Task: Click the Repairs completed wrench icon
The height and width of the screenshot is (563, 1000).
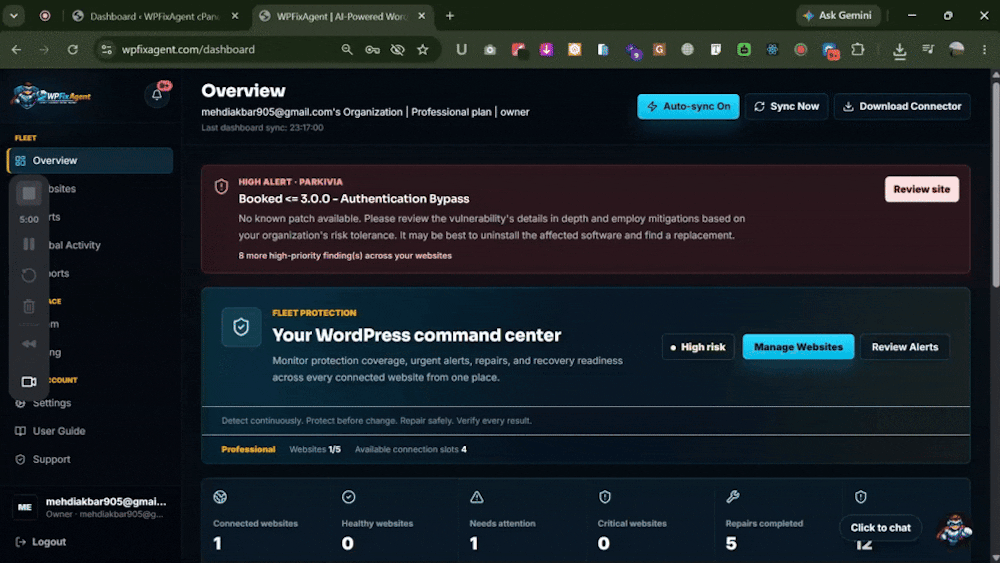Action: (x=733, y=497)
